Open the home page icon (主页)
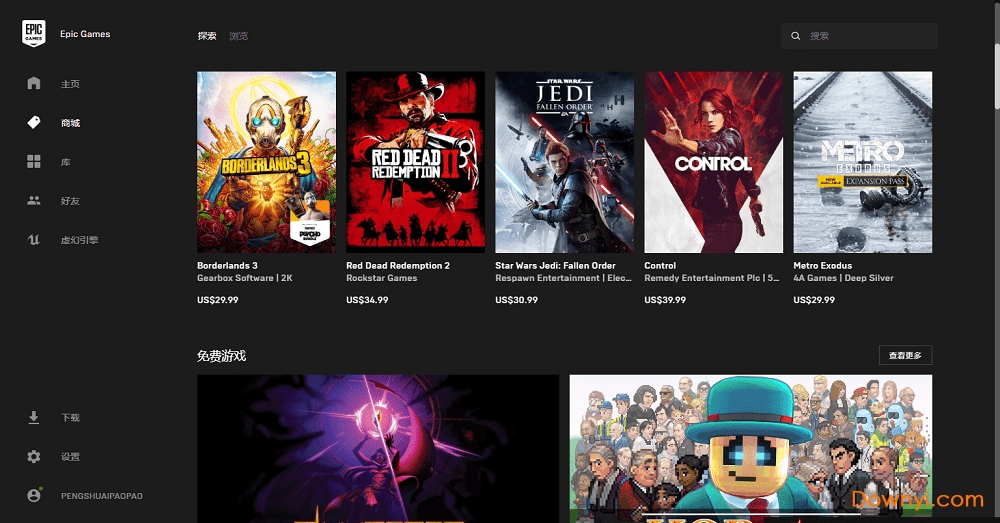Viewport: 1000px width, 523px height. [x=34, y=83]
